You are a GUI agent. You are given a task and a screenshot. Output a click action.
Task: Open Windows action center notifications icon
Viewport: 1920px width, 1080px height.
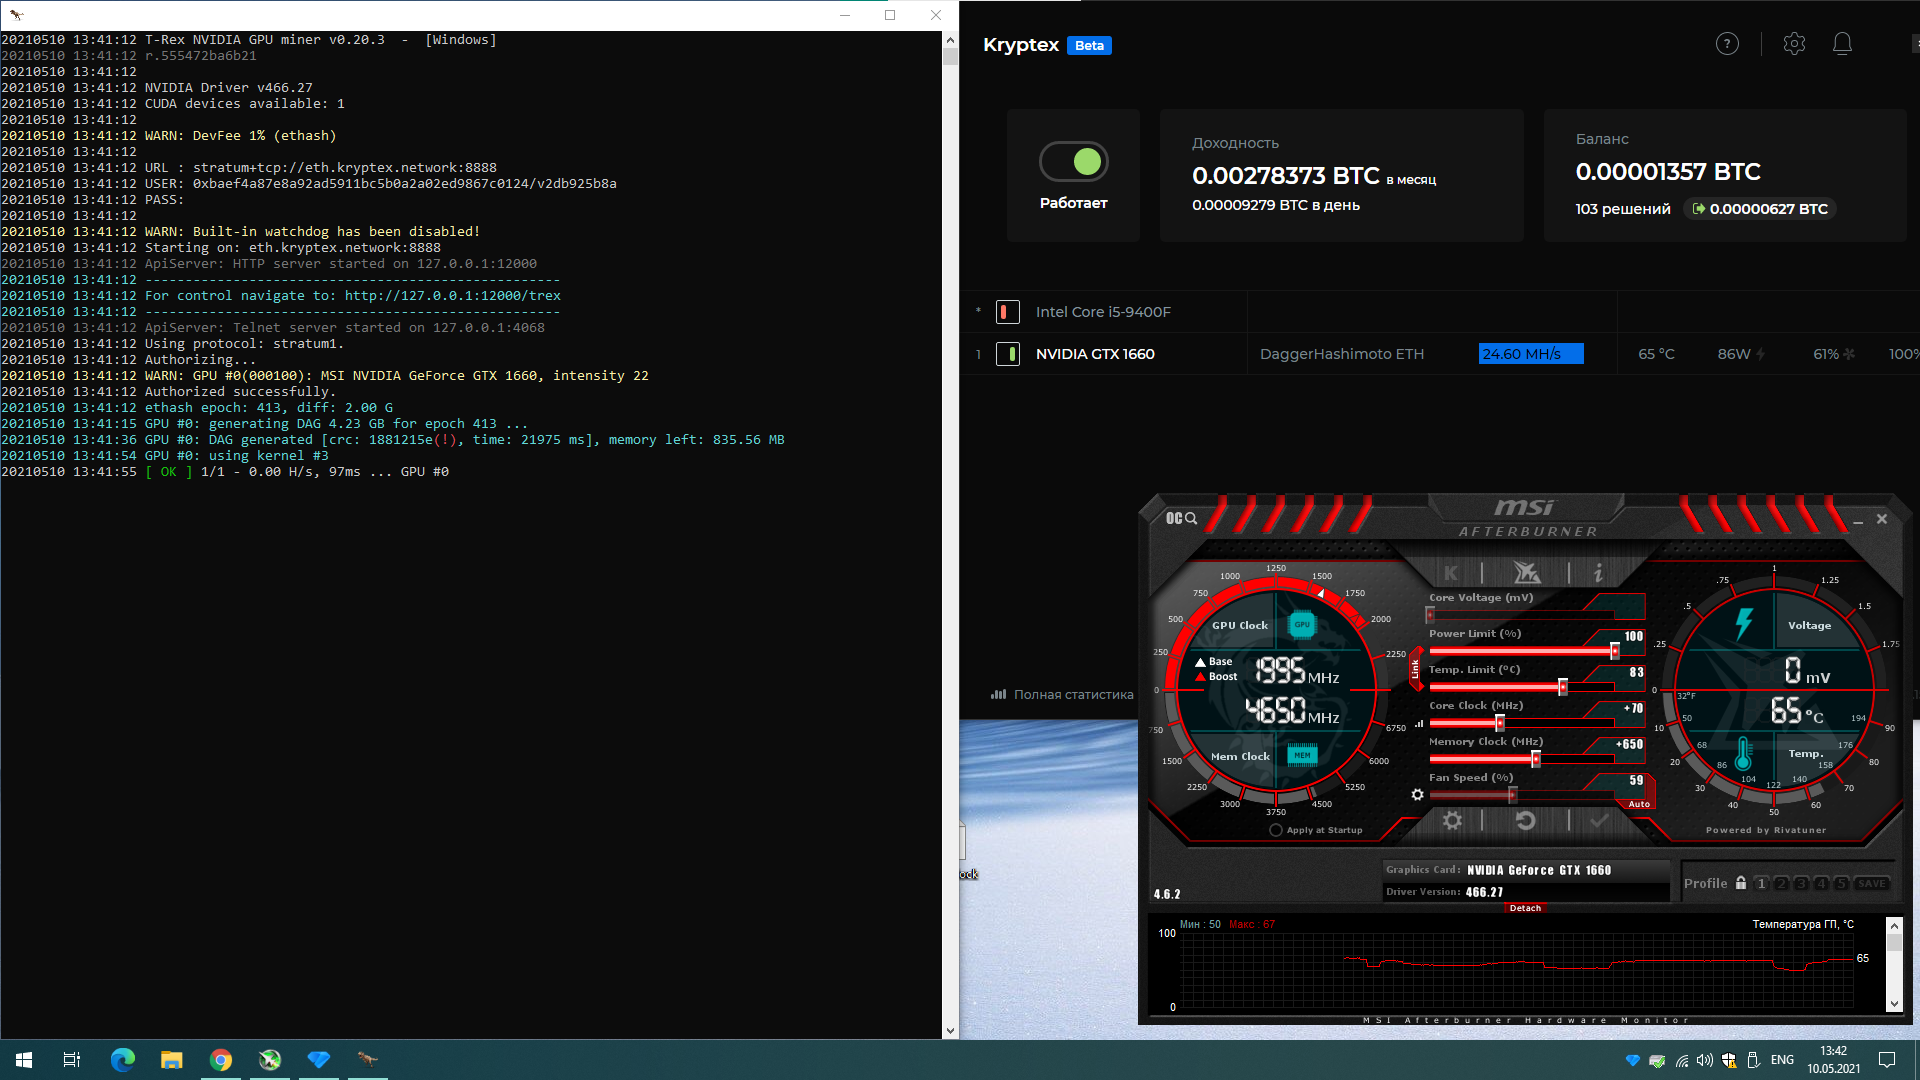click(1887, 1060)
